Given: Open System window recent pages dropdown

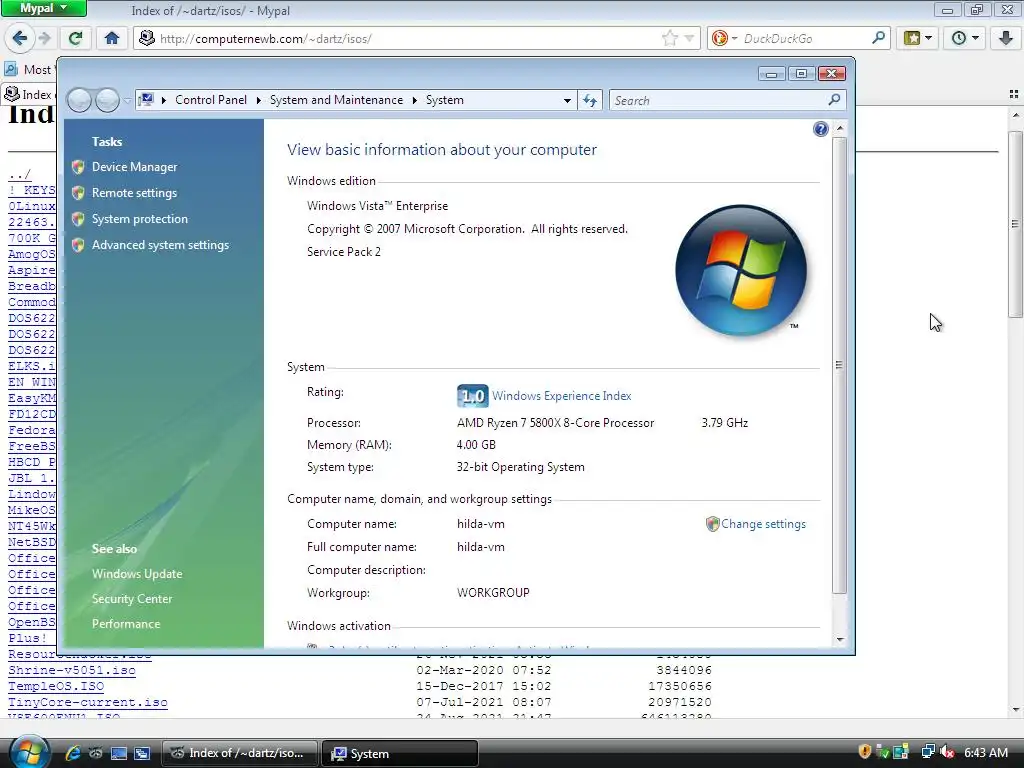Looking at the screenshot, I should (x=127, y=101).
